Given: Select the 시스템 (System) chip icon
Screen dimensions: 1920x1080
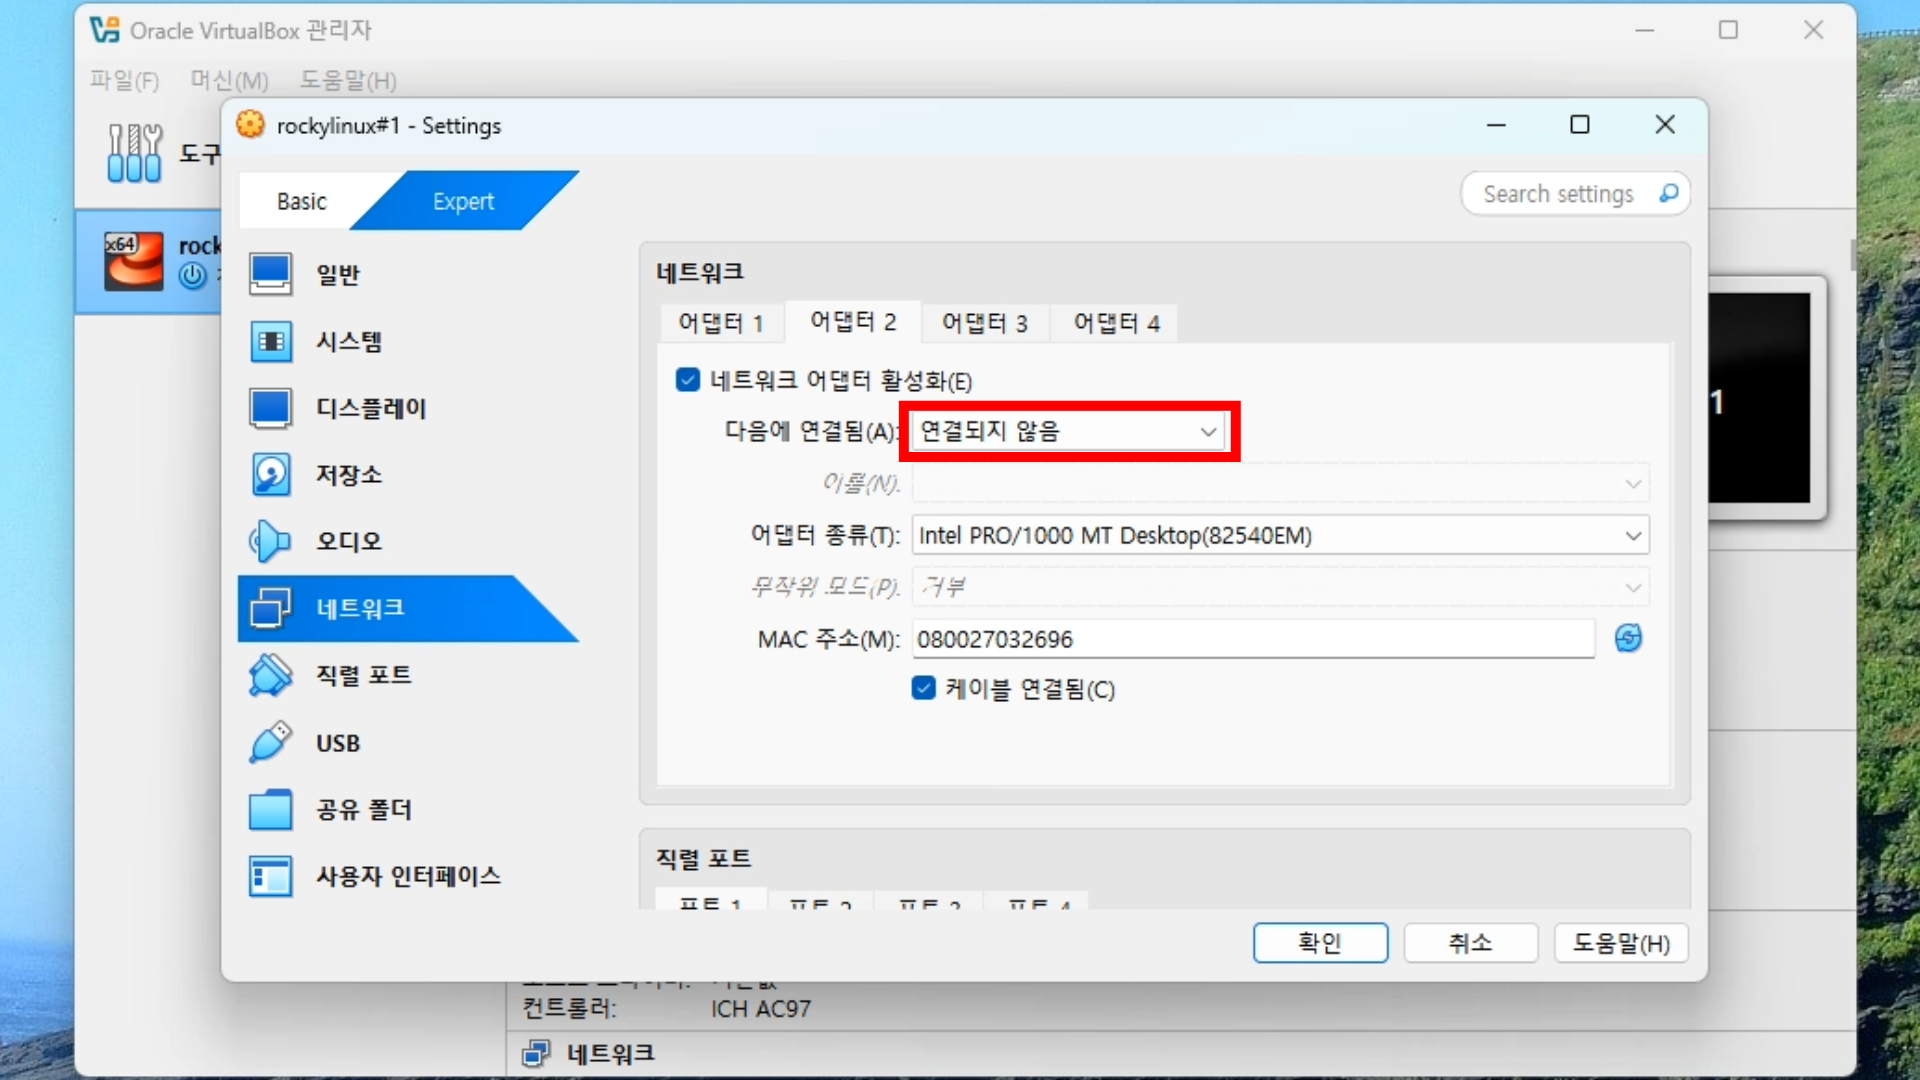Looking at the screenshot, I should pyautogui.click(x=271, y=341).
